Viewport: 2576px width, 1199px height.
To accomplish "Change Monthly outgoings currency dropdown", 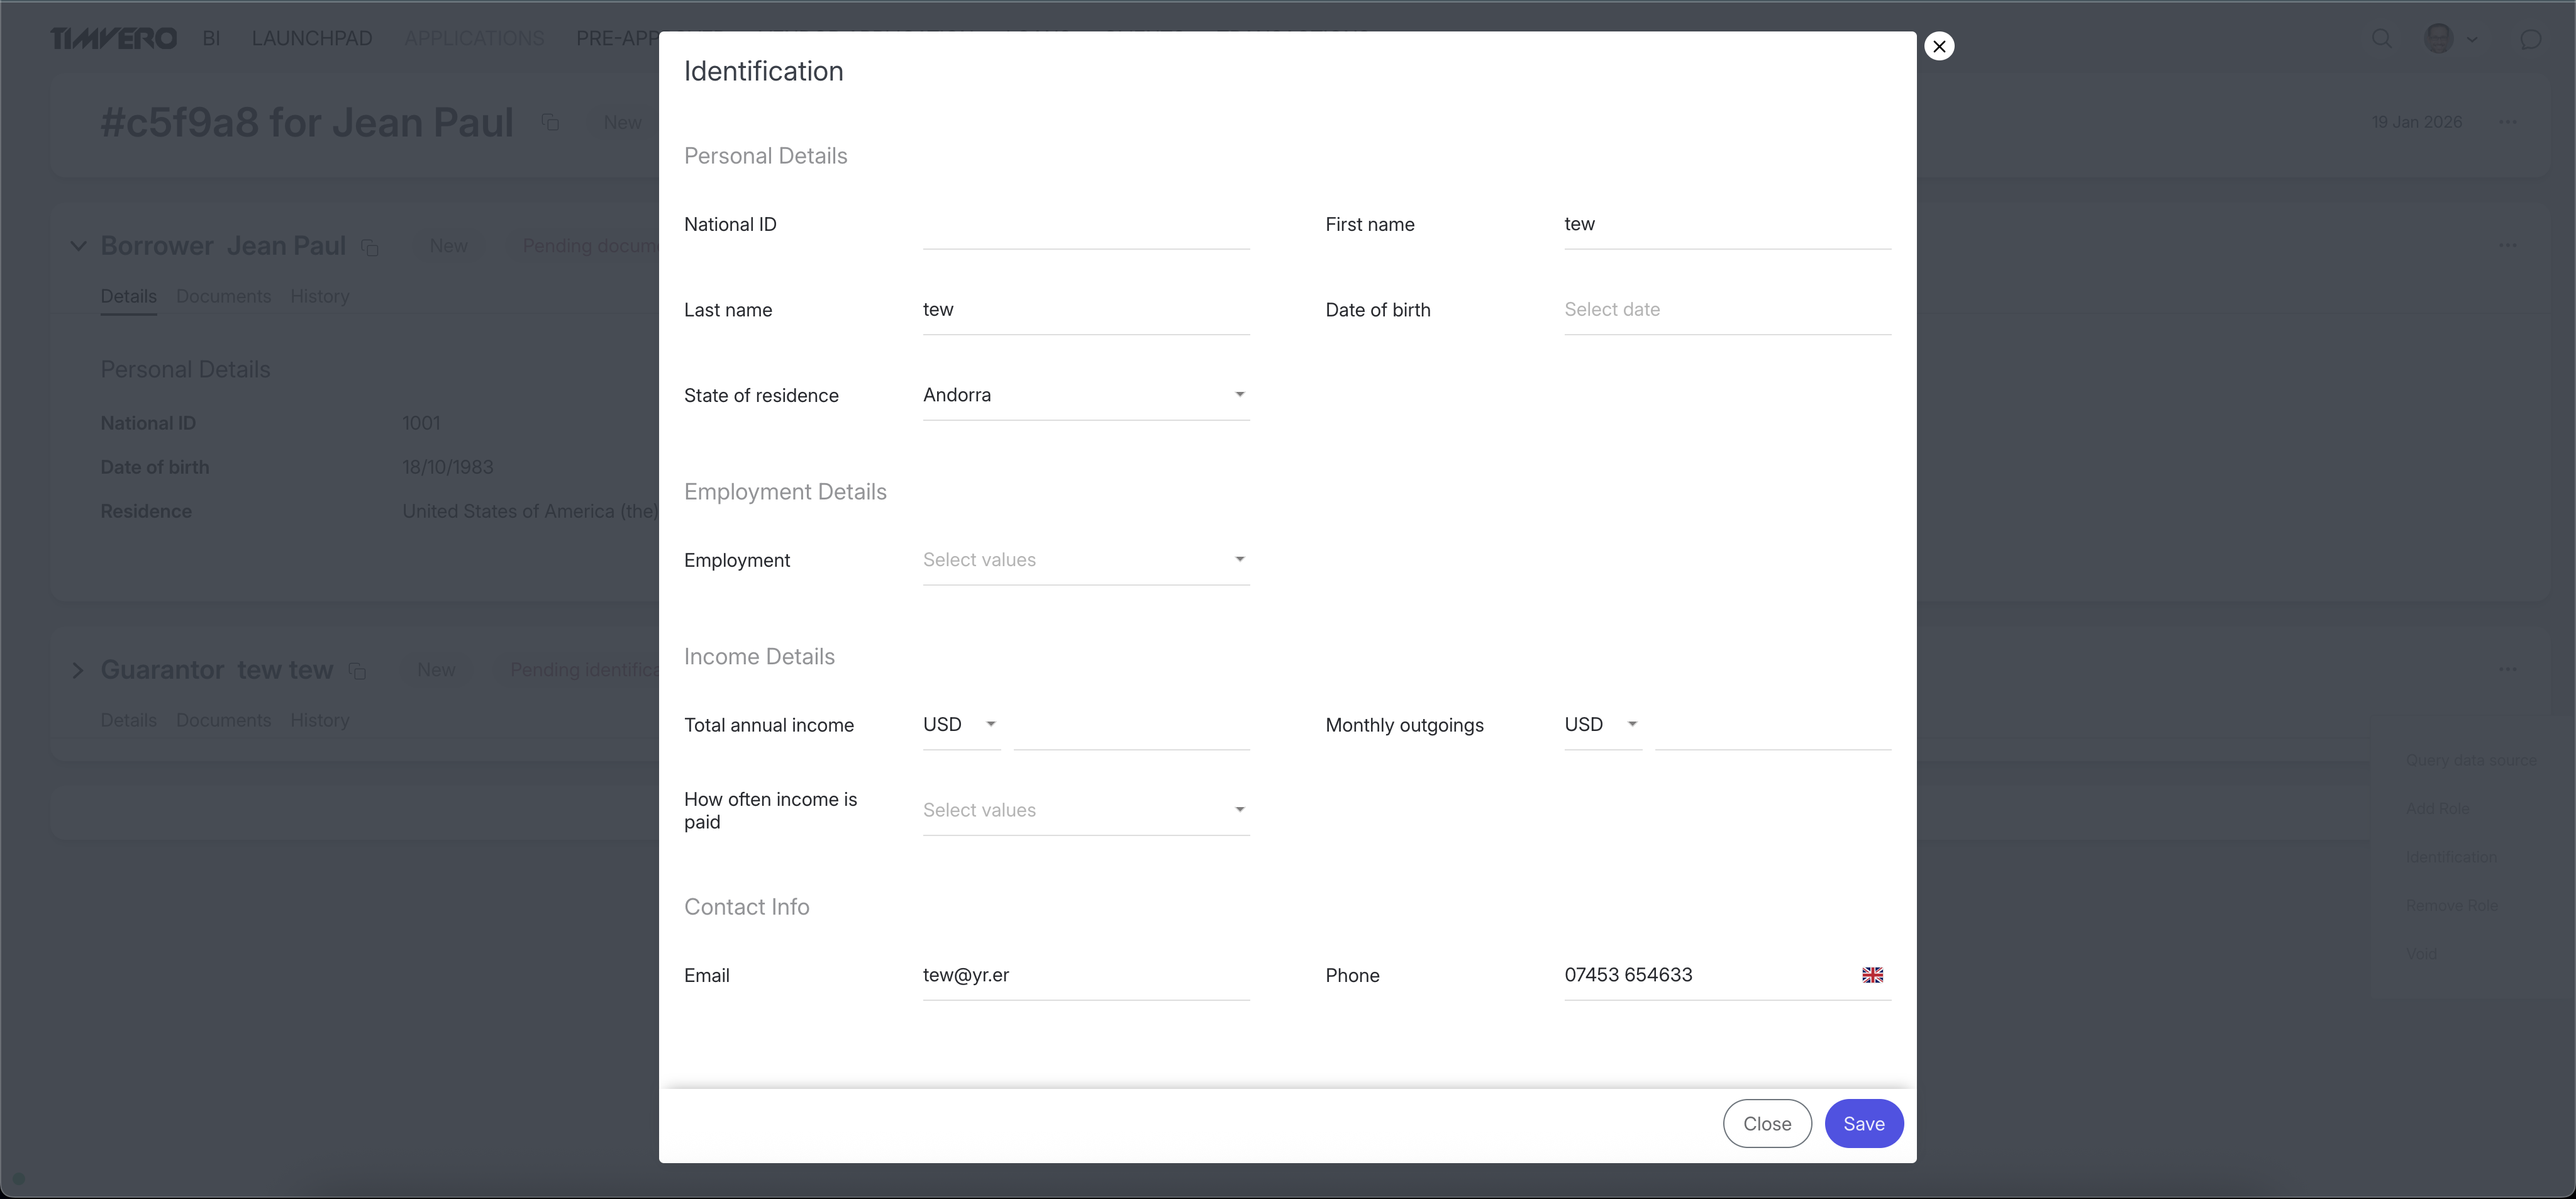I will tap(1601, 724).
